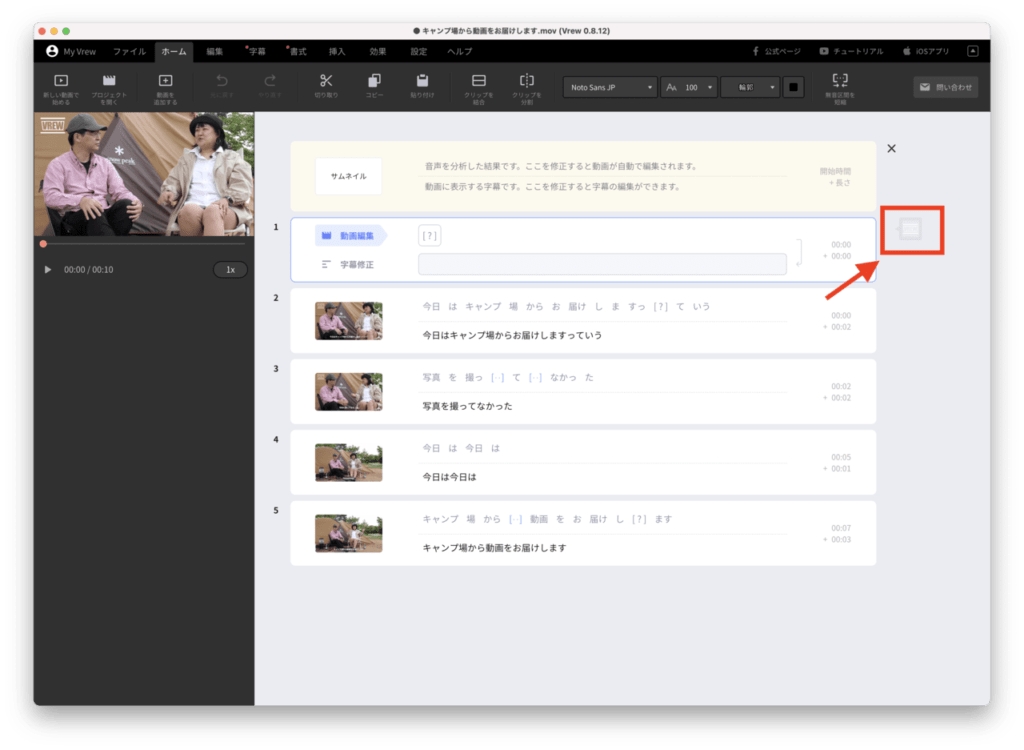This screenshot has width=1024, height=750.
Task: Click the 問い合わせ (inquiry) button
Action: coord(945,87)
